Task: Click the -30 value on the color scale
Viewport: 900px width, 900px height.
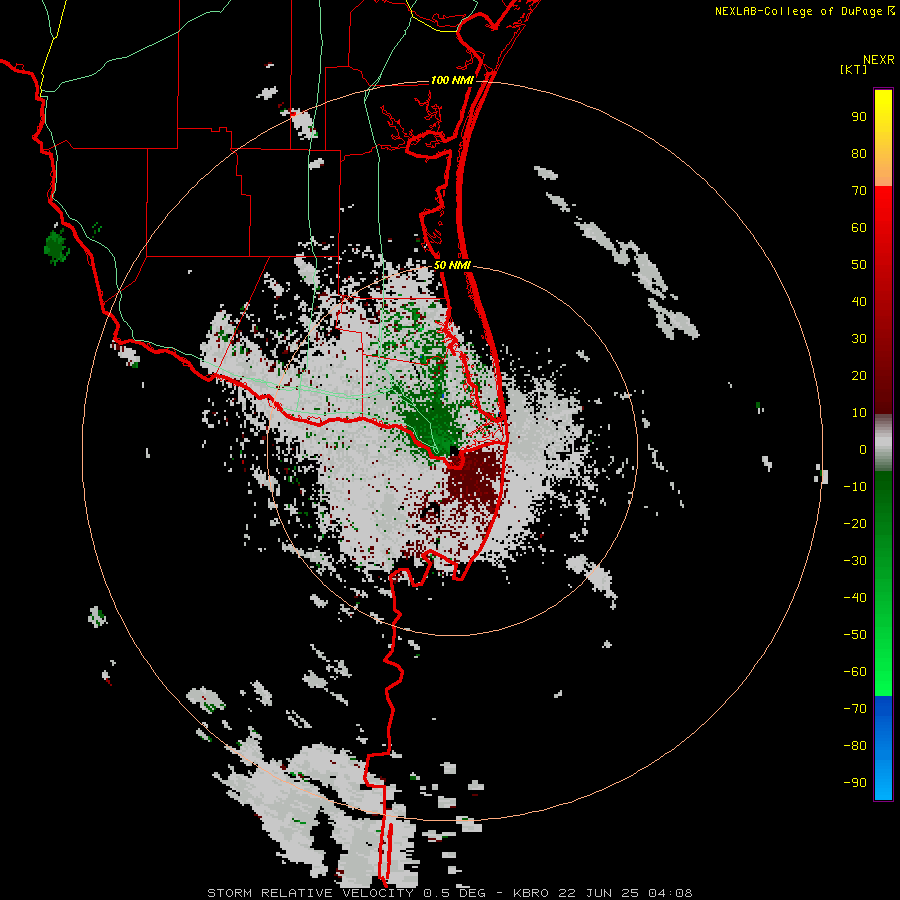Action: (x=855, y=561)
